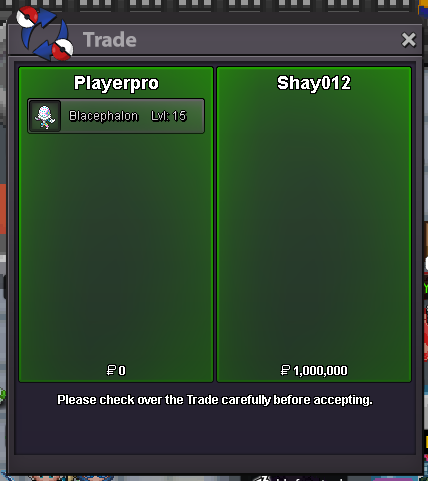
Task: Click Pokédollar symbol beside 1,000,000
Action: pyautogui.click(x=285, y=370)
